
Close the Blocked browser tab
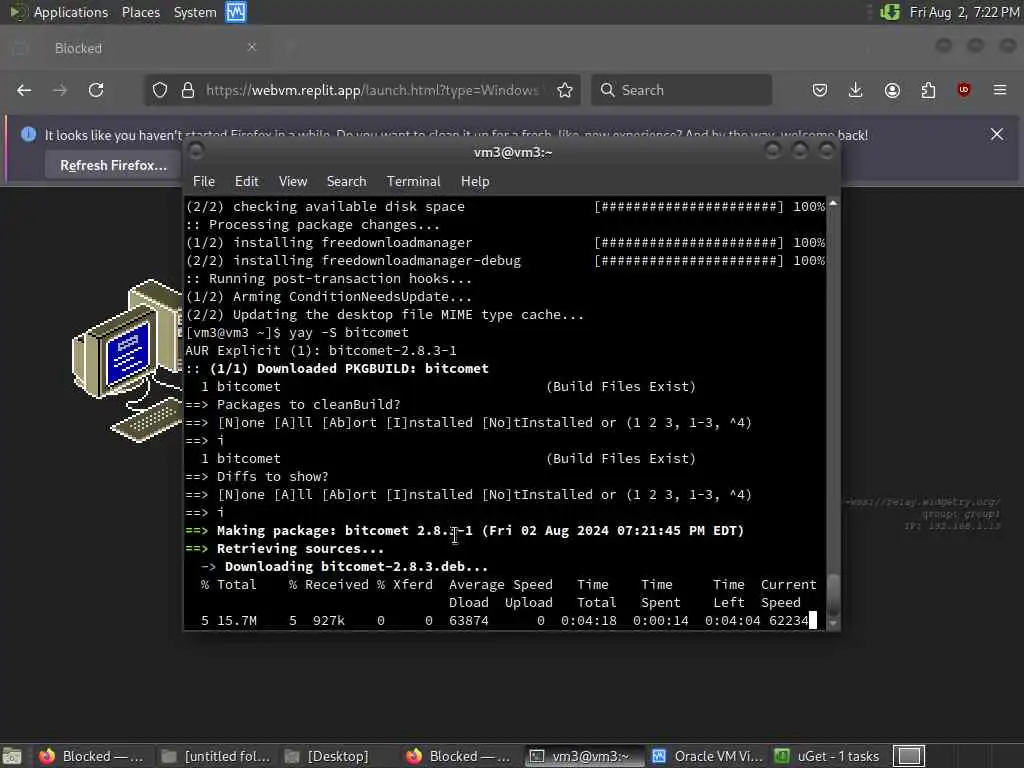click(x=251, y=47)
